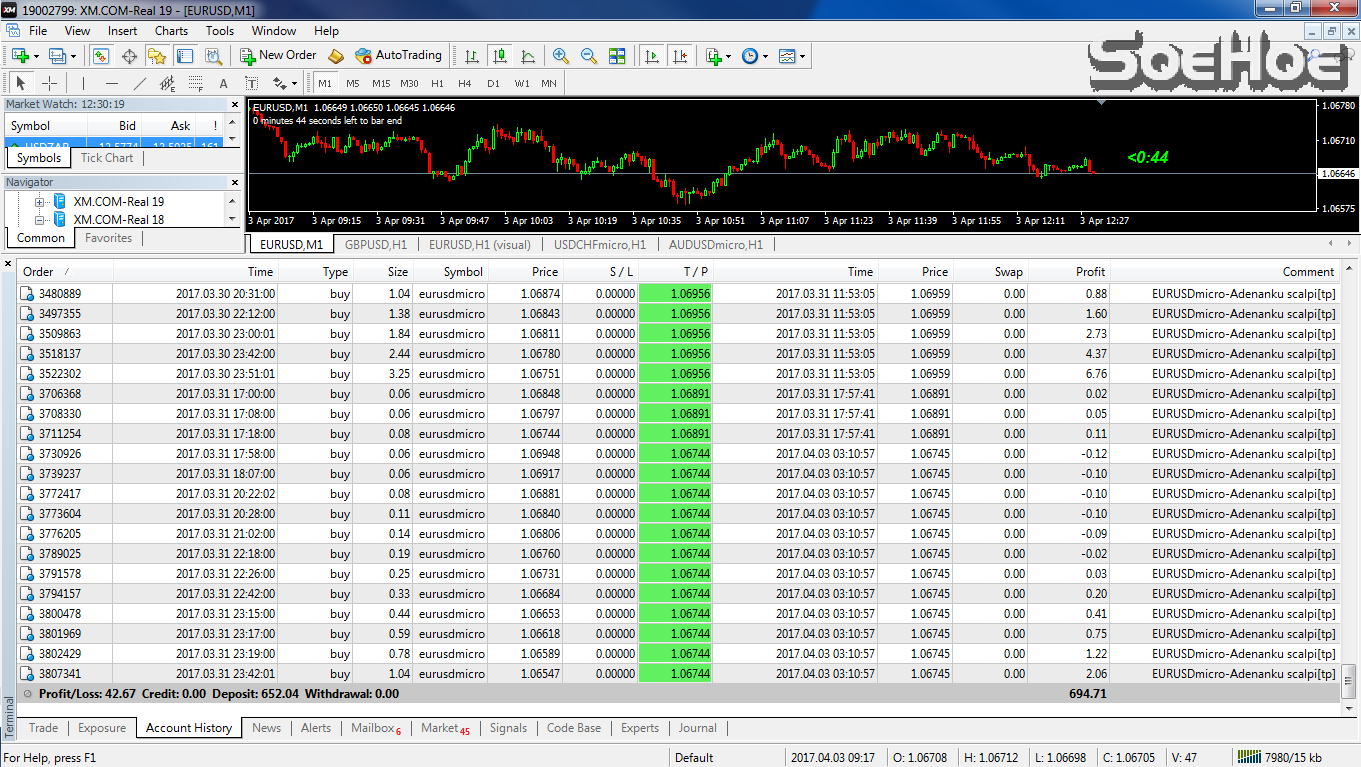Switch chart to candlestick mode
Screen dimensions: 1361x767
pos(500,56)
